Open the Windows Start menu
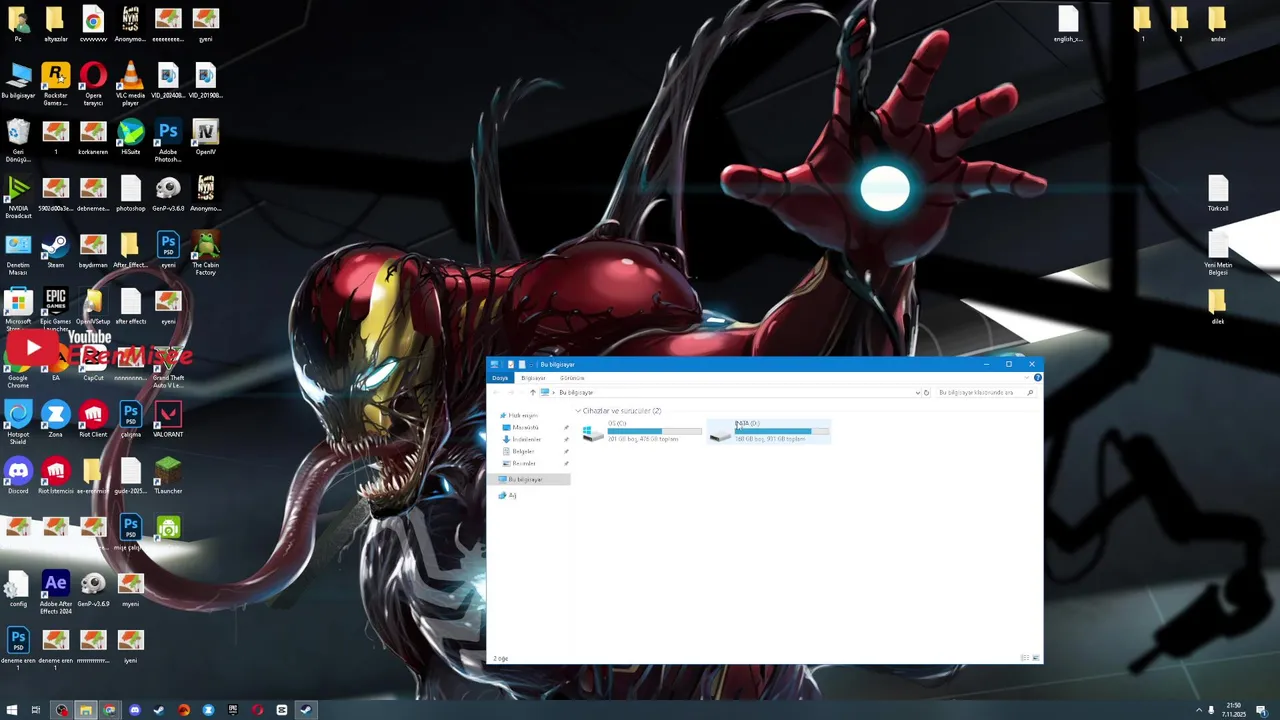Image resolution: width=1280 pixels, height=720 pixels. [11, 710]
